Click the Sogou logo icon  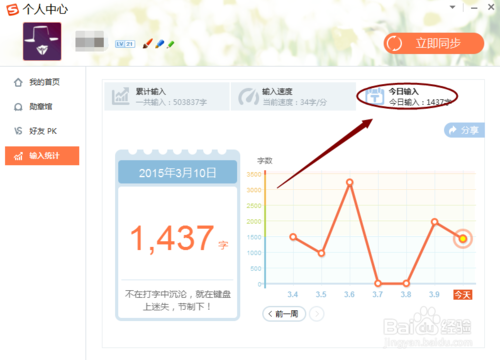pyautogui.click(x=13, y=10)
